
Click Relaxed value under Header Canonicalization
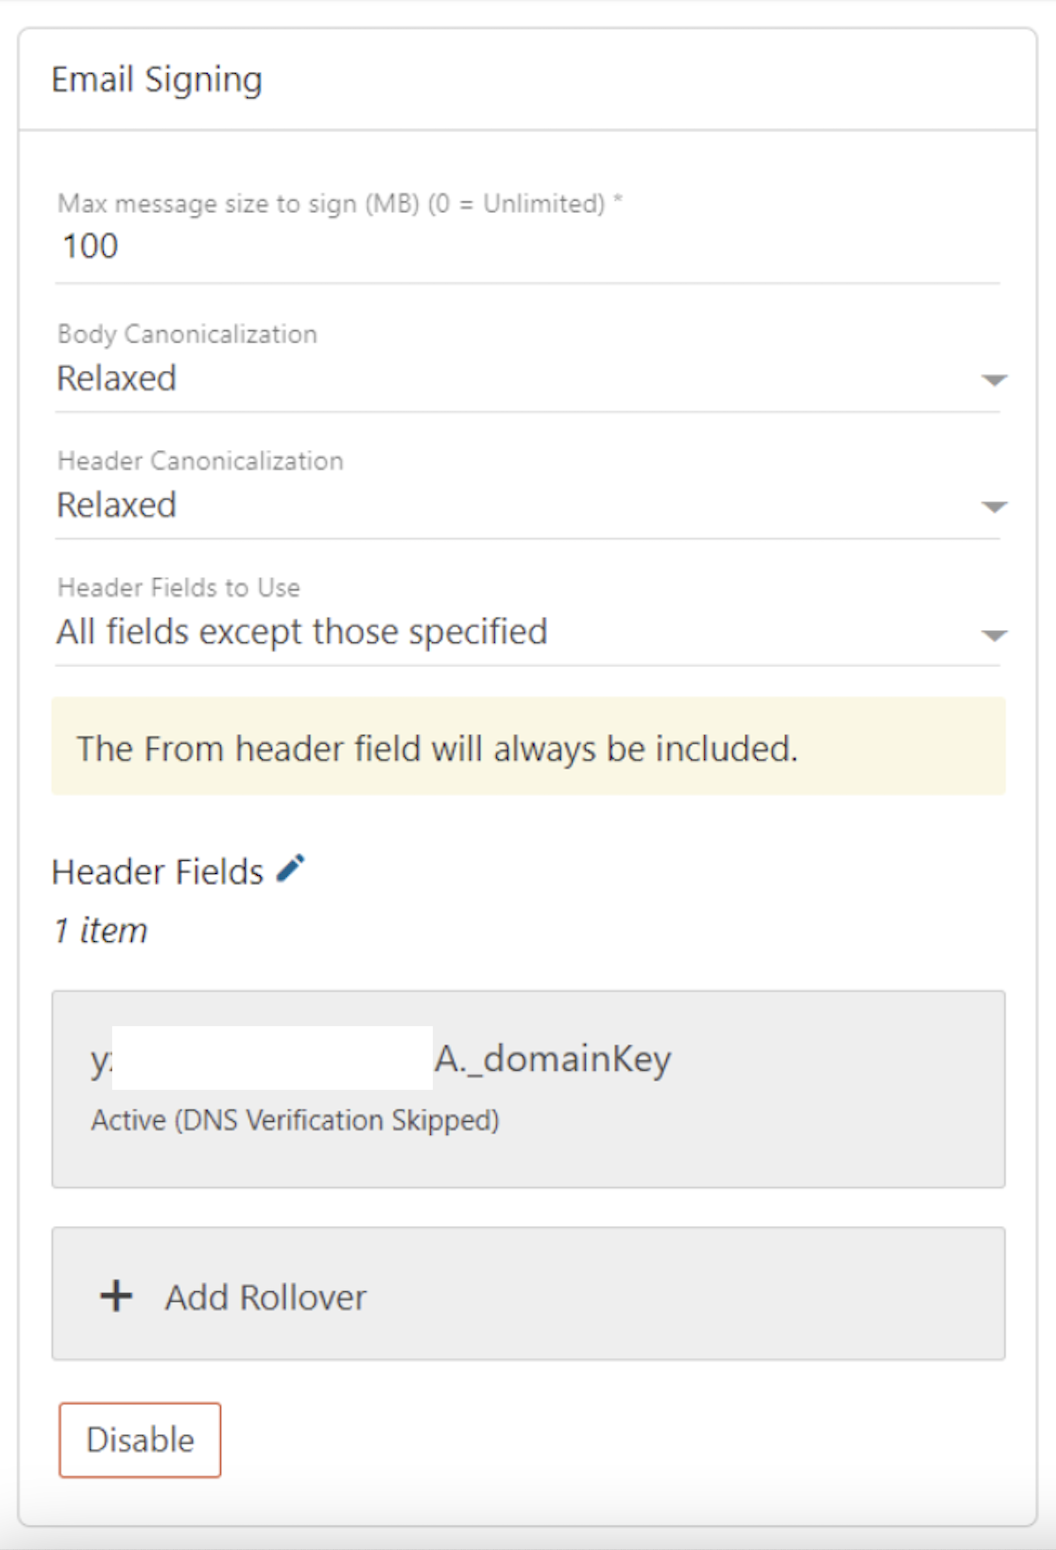117,505
